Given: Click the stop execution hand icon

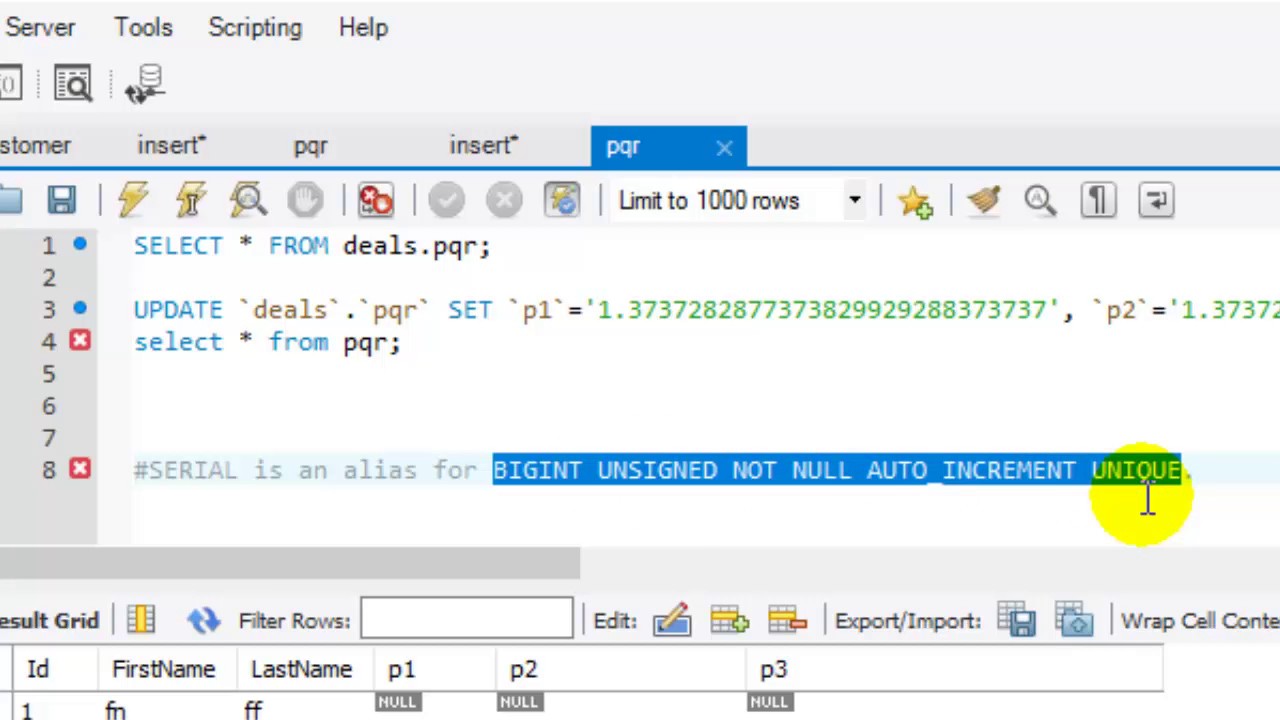Looking at the screenshot, I should pyautogui.click(x=305, y=200).
